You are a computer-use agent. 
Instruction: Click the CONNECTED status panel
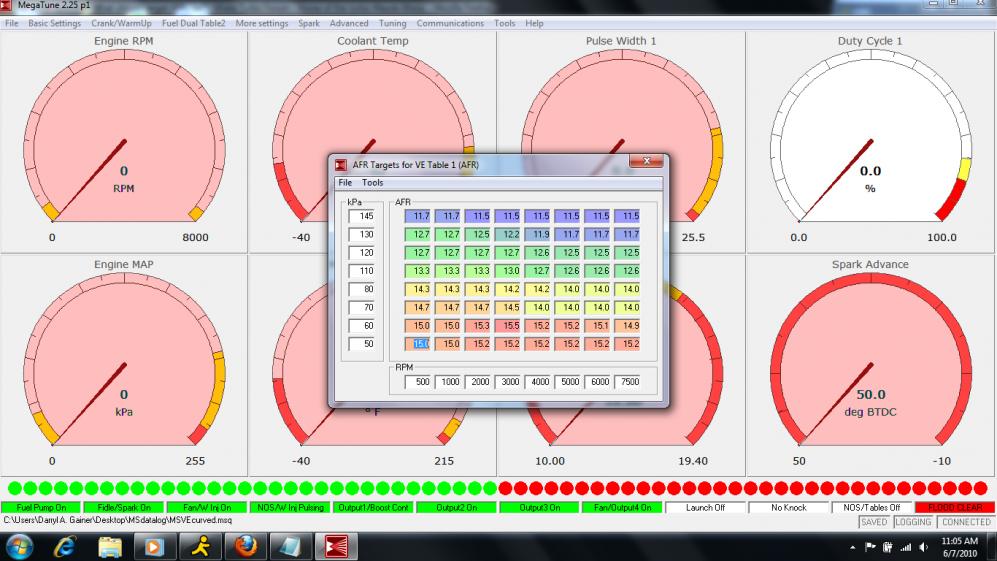tap(966, 522)
